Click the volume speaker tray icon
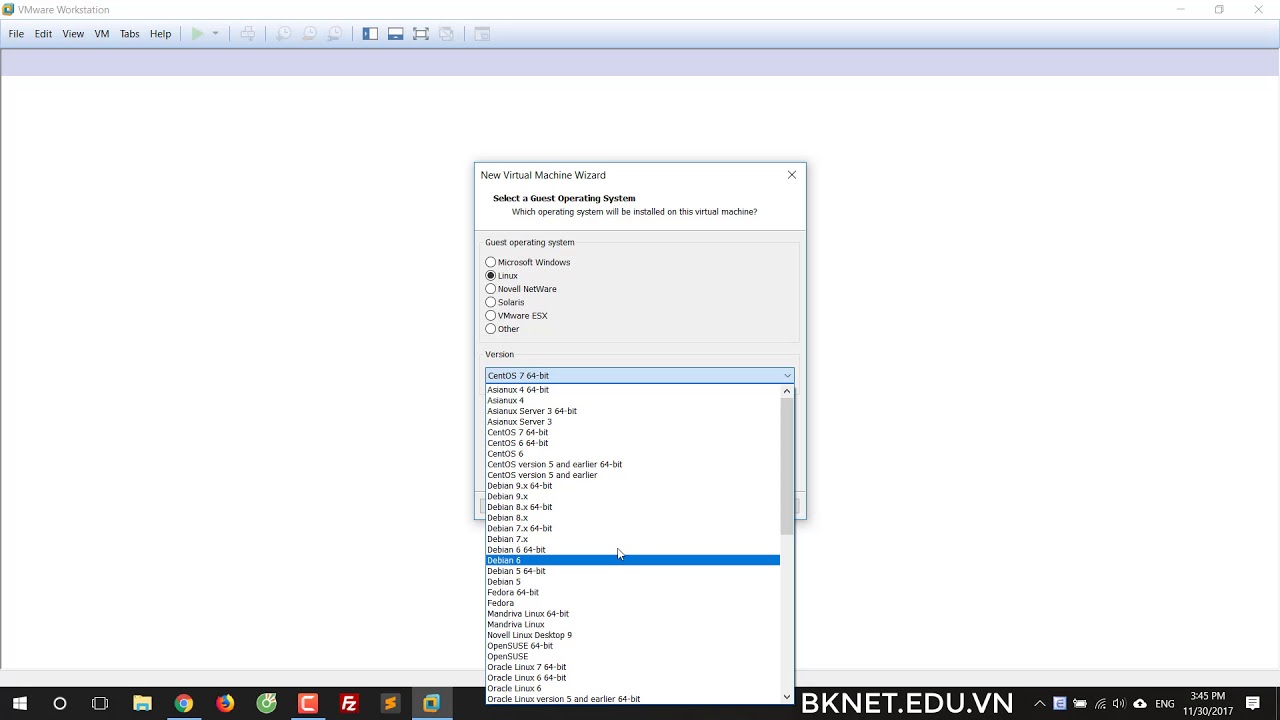 coord(1118,704)
